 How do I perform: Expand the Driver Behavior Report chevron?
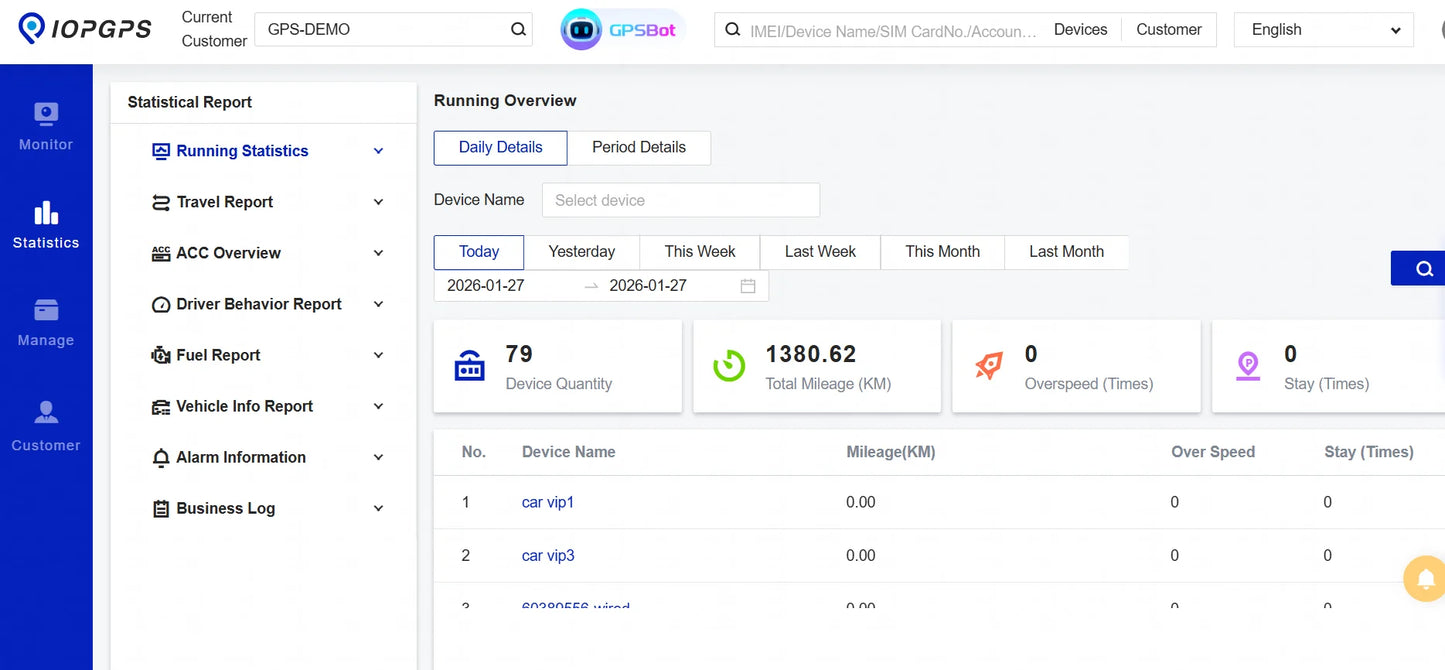click(378, 304)
